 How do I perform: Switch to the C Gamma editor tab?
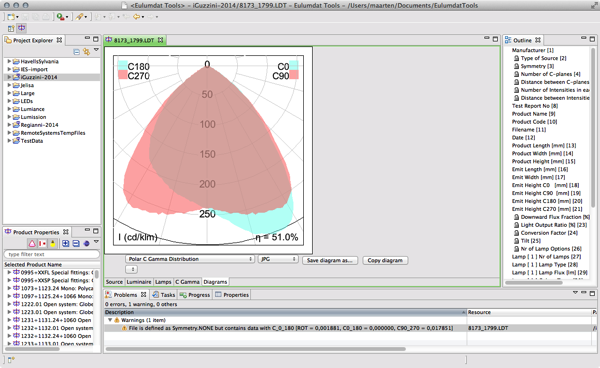pos(187,282)
